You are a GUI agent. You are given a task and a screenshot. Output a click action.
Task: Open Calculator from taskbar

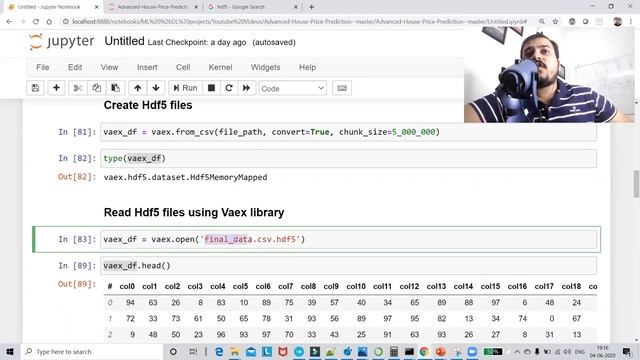(394, 351)
